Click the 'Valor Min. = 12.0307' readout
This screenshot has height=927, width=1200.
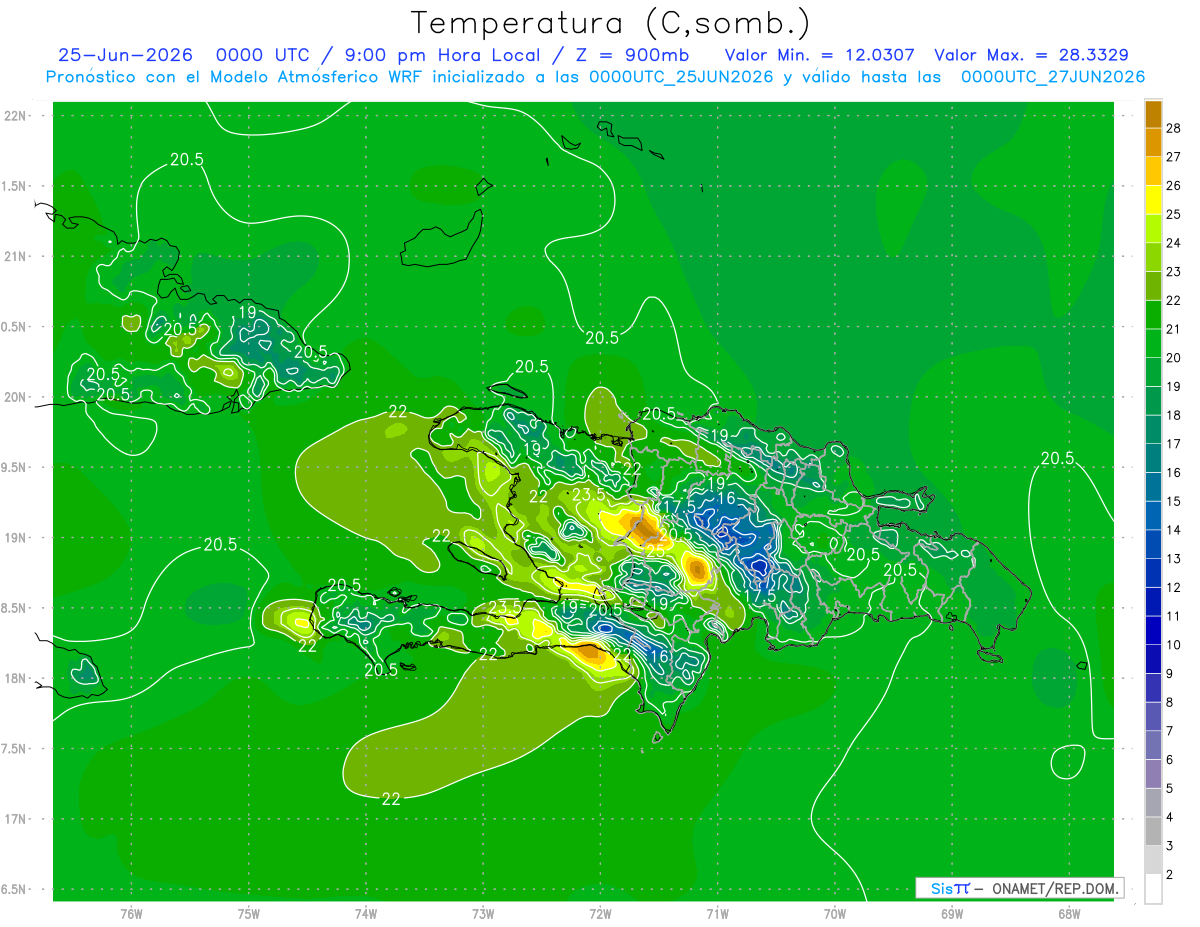[x=819, y=55]
